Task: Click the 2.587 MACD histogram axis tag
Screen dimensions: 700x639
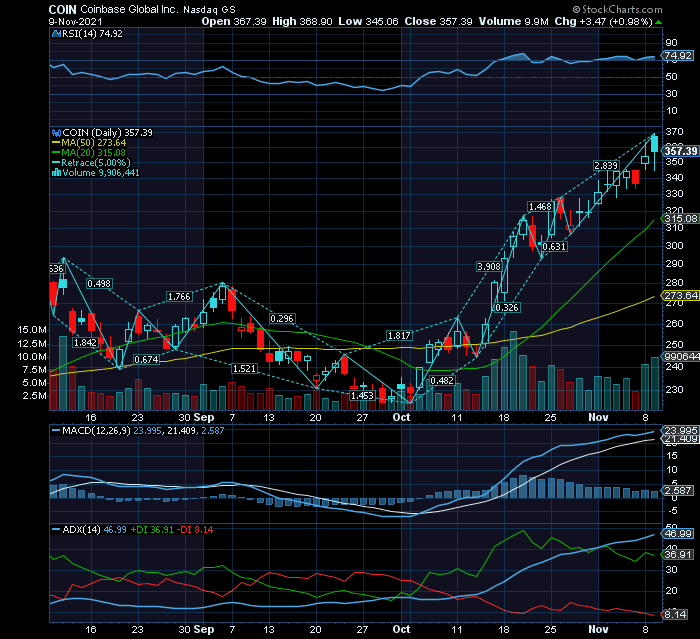Action: tap(678, 490)
